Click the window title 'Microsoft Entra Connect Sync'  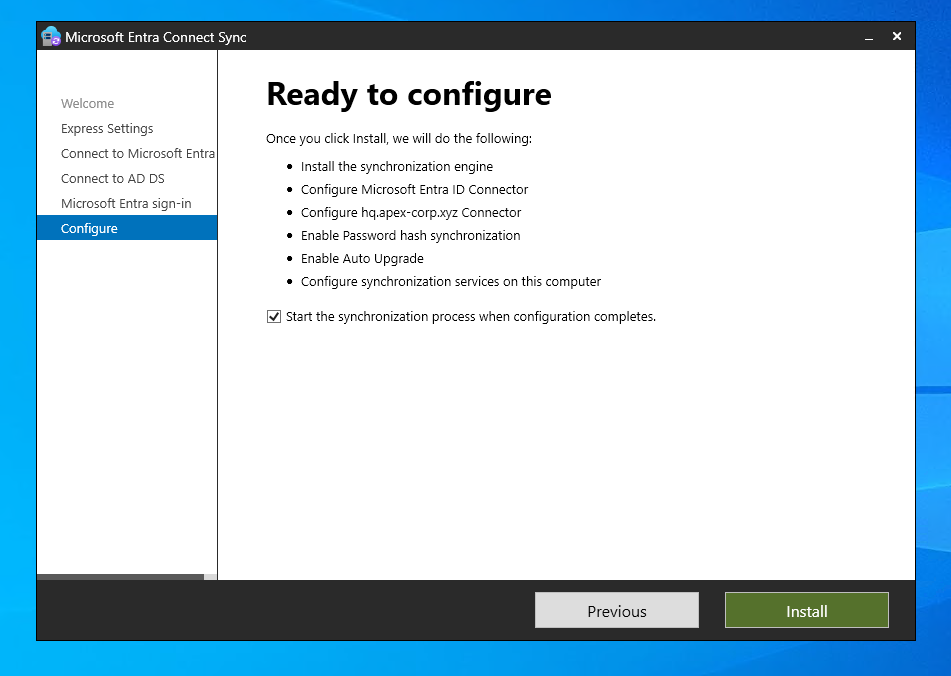(x=156, y=37)
